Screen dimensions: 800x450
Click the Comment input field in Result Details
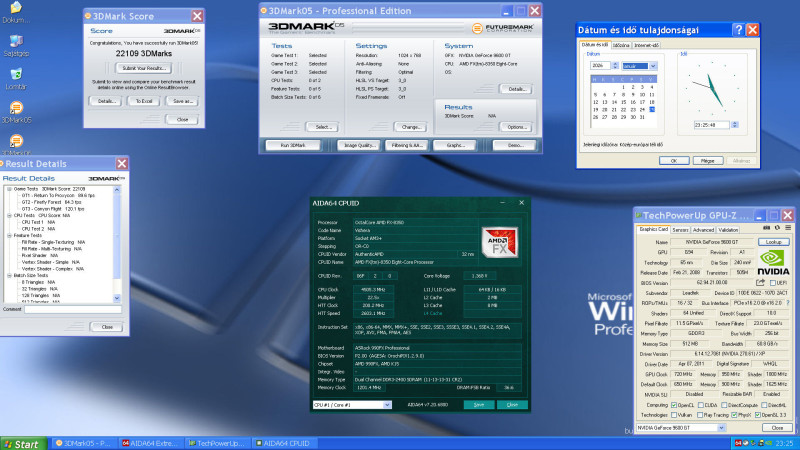coord(73,309)
